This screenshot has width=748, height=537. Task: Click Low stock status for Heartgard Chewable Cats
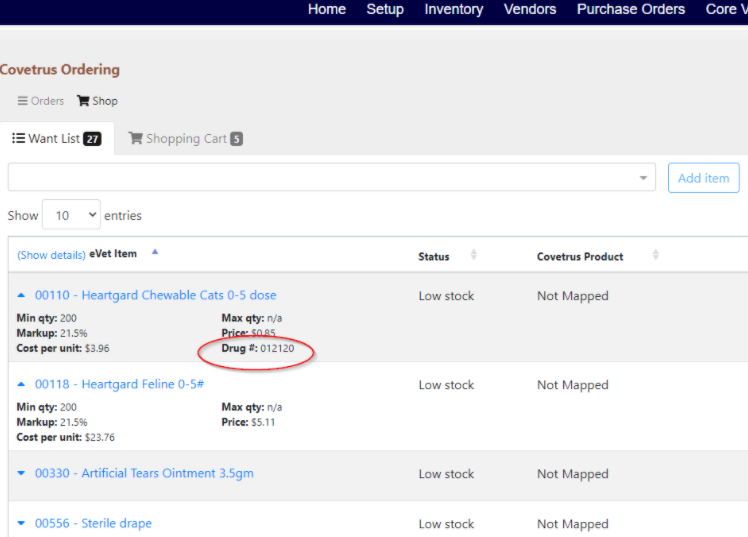(x=447, y=296)
